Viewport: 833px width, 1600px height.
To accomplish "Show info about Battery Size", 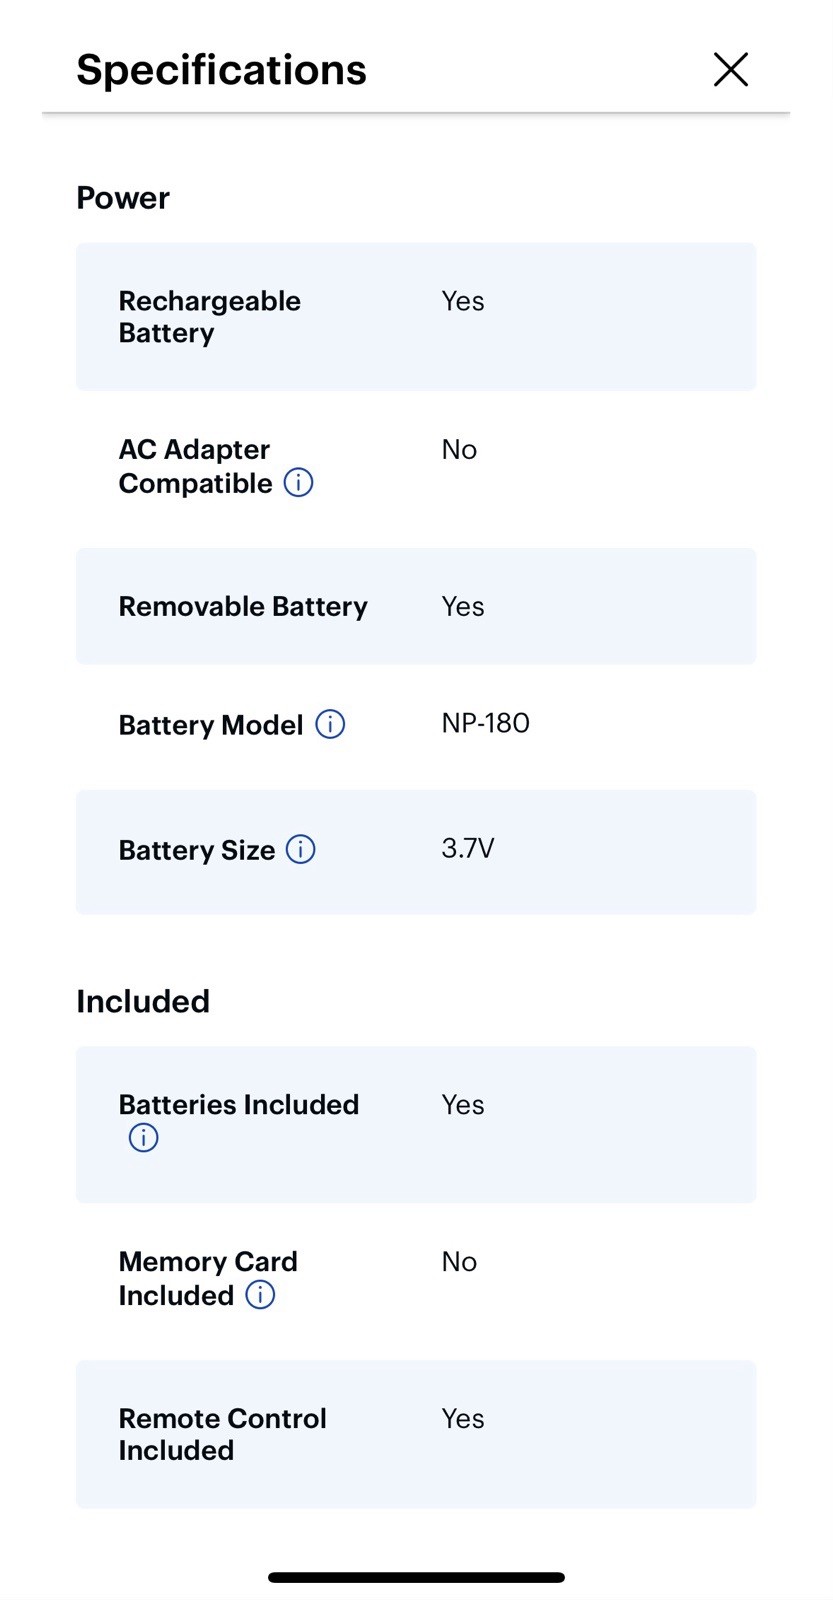I will (x=301, y=849).
